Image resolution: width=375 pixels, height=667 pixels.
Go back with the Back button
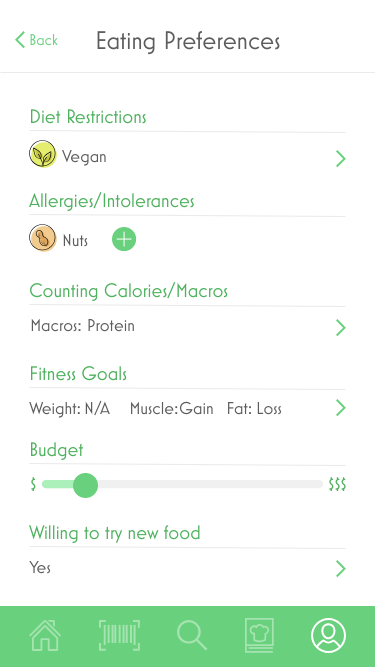click(x=36, y=40)
